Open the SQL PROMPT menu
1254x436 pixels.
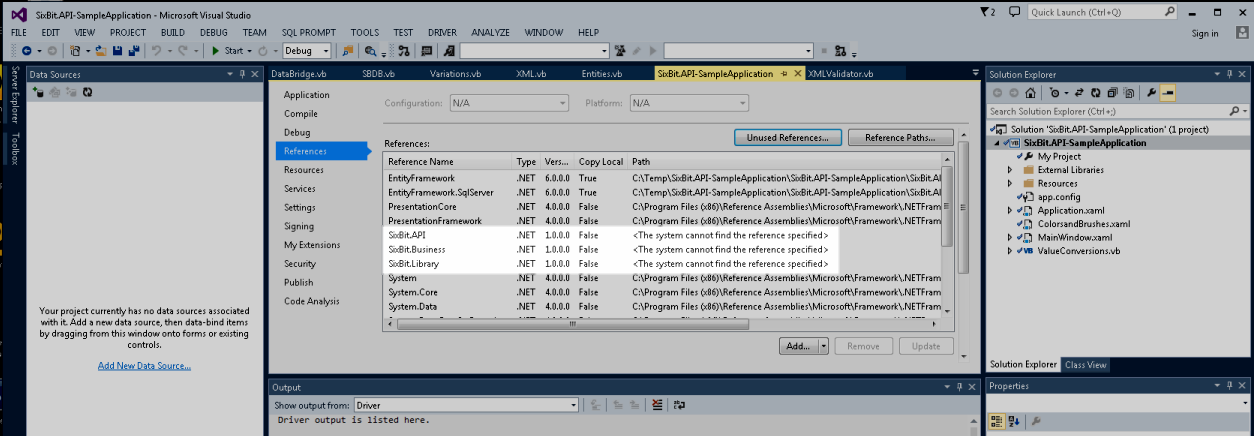(308, 32)
